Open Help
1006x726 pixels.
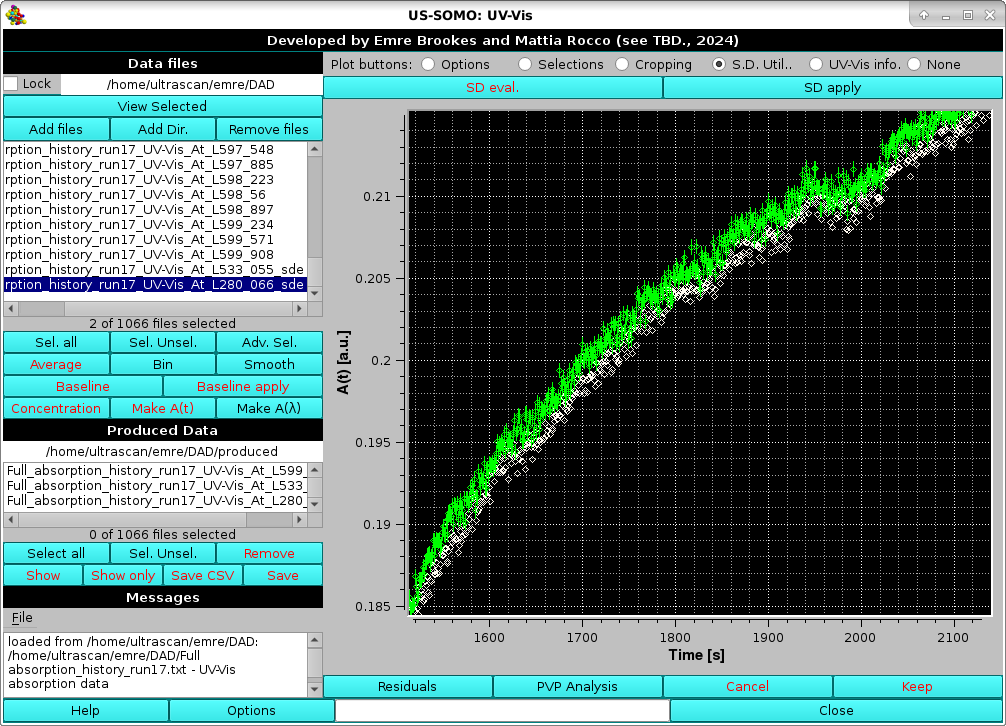[84, 710]
